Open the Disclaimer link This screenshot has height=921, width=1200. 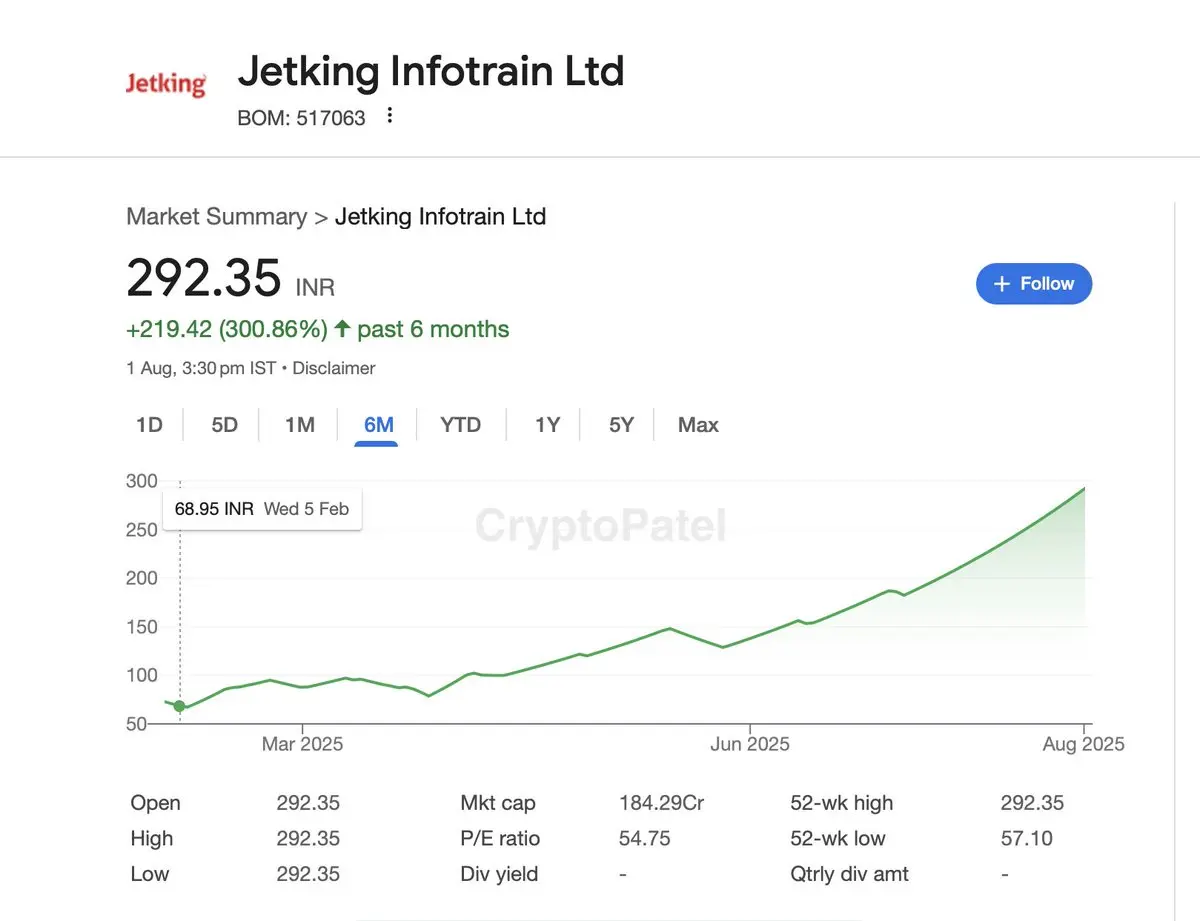(334, 368)
